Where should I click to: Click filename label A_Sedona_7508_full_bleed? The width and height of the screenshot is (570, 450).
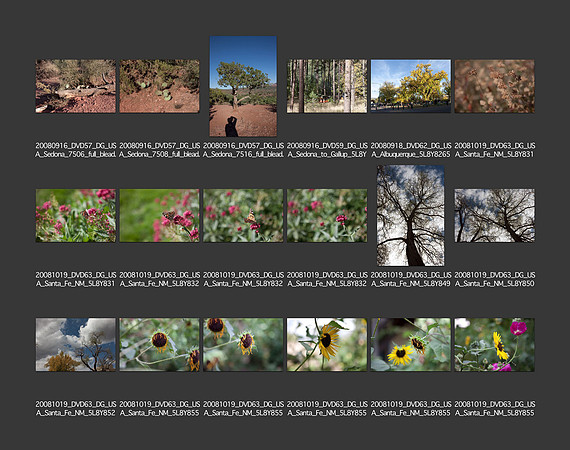(160, 154)
